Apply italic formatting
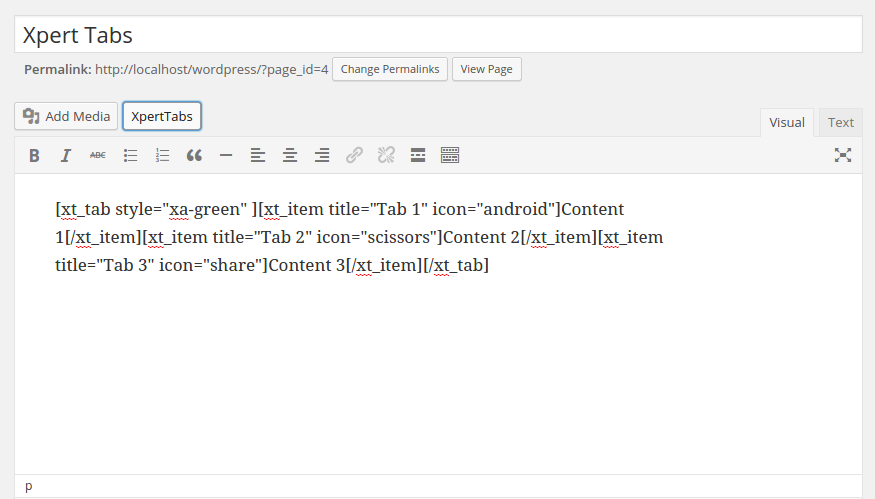Viewport: 875px width, 499px height. coord(66,155)
